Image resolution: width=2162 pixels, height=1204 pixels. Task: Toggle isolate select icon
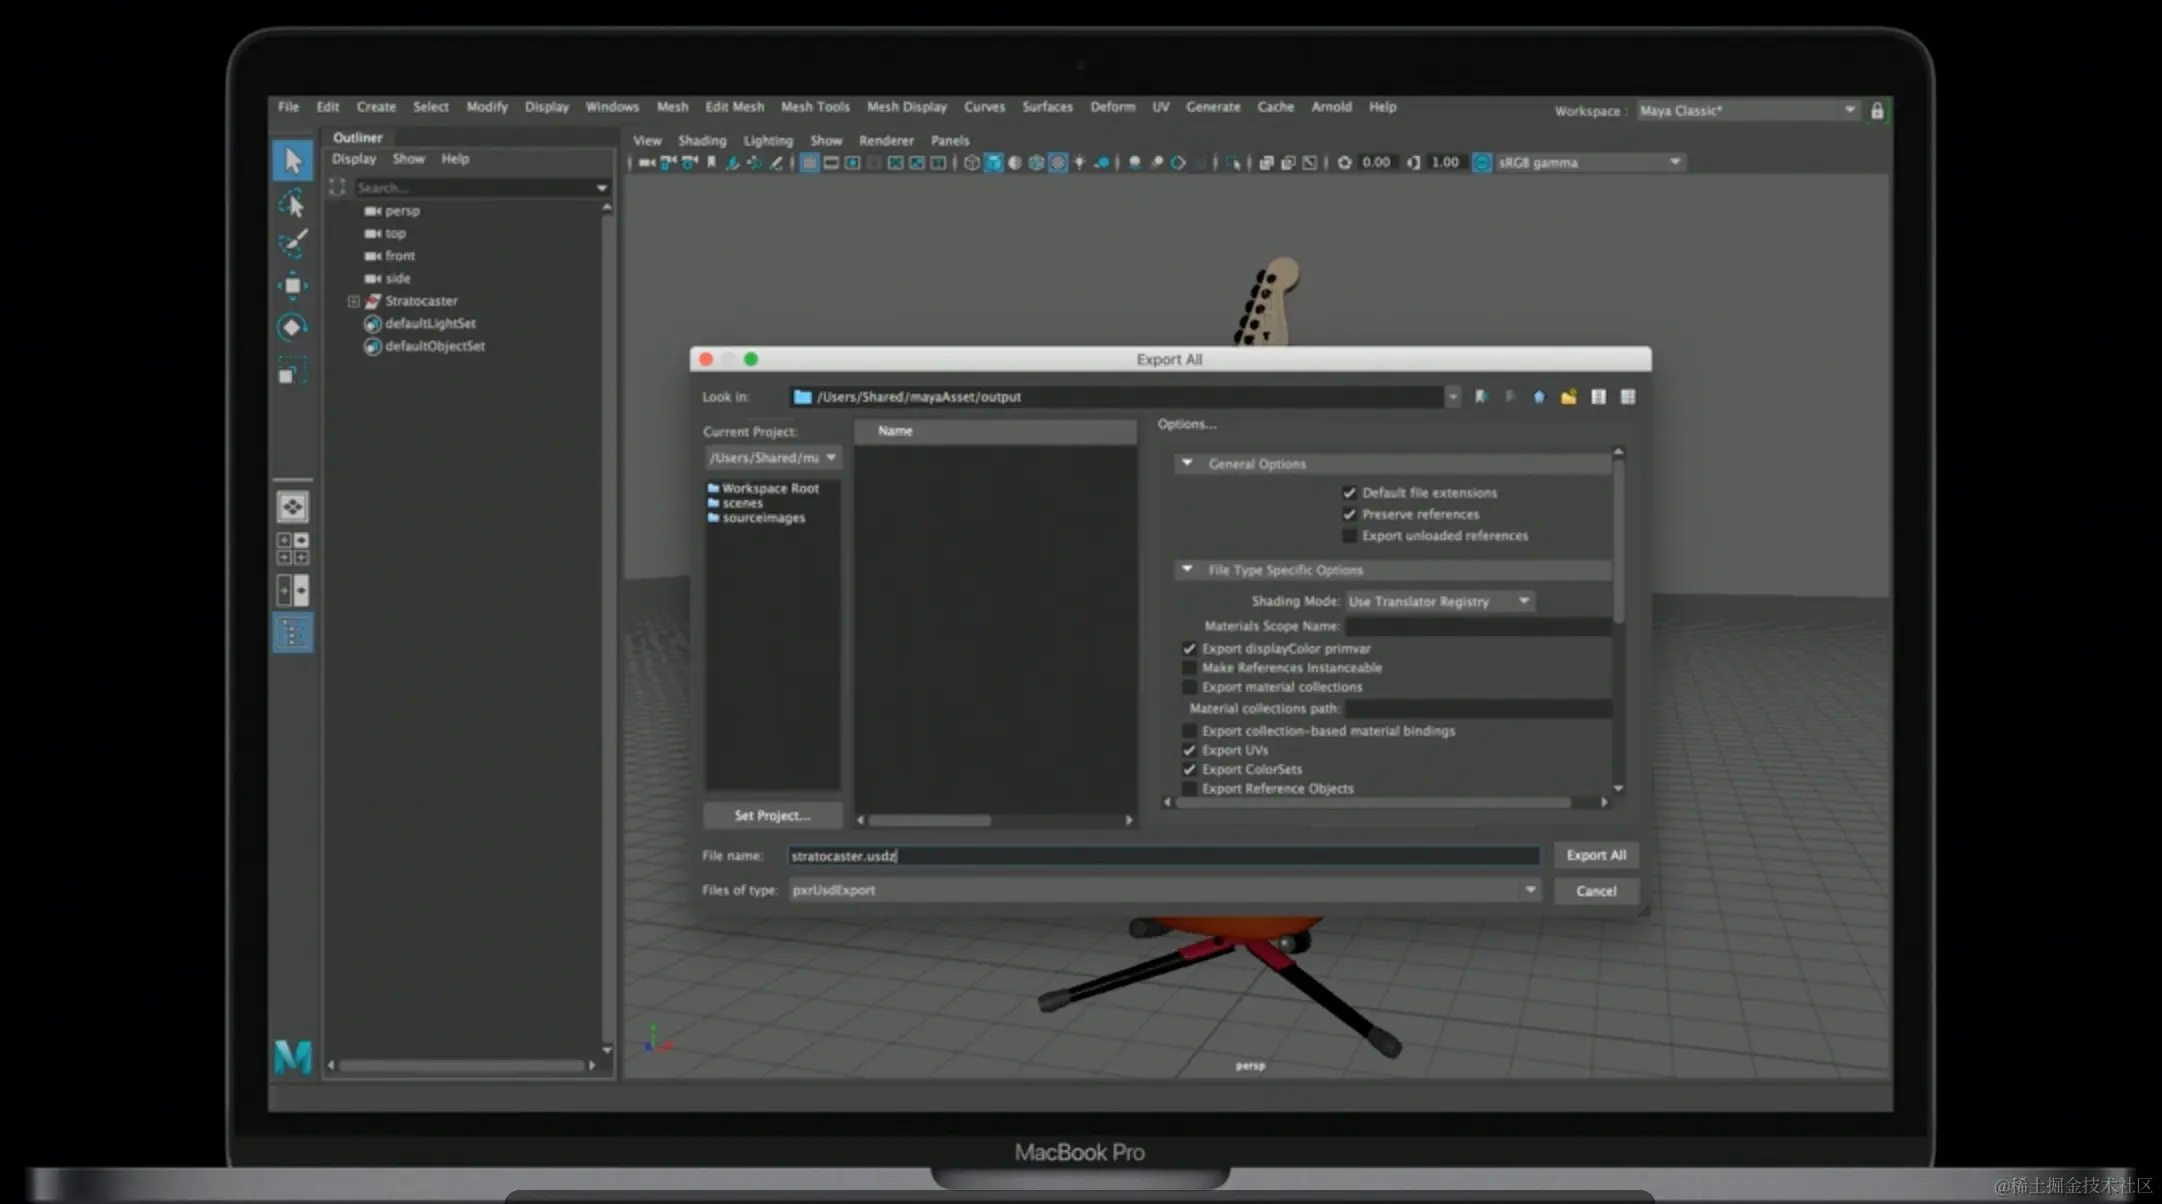1232,162
